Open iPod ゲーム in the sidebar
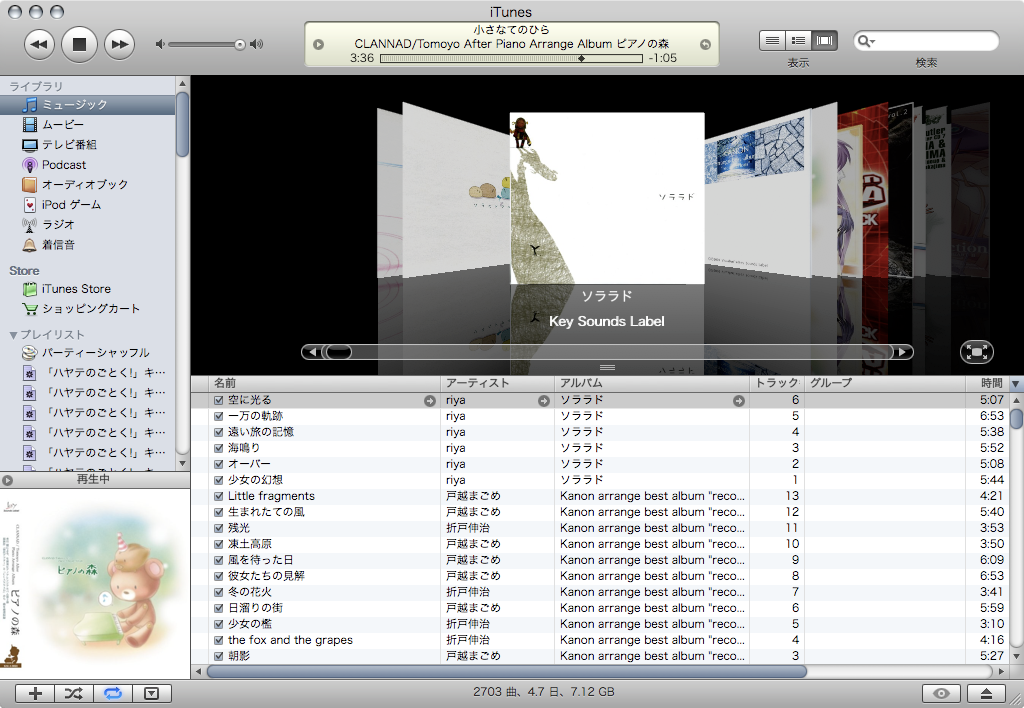Screen dimensions: 1024x708 point(88,204)
